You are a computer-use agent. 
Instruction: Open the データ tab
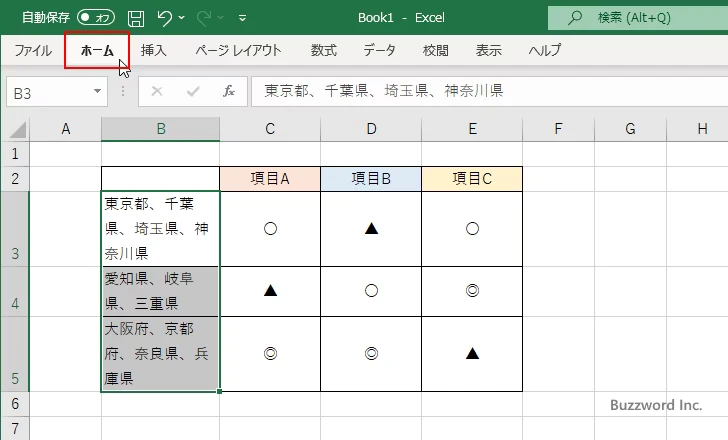[x=379, y=50]
